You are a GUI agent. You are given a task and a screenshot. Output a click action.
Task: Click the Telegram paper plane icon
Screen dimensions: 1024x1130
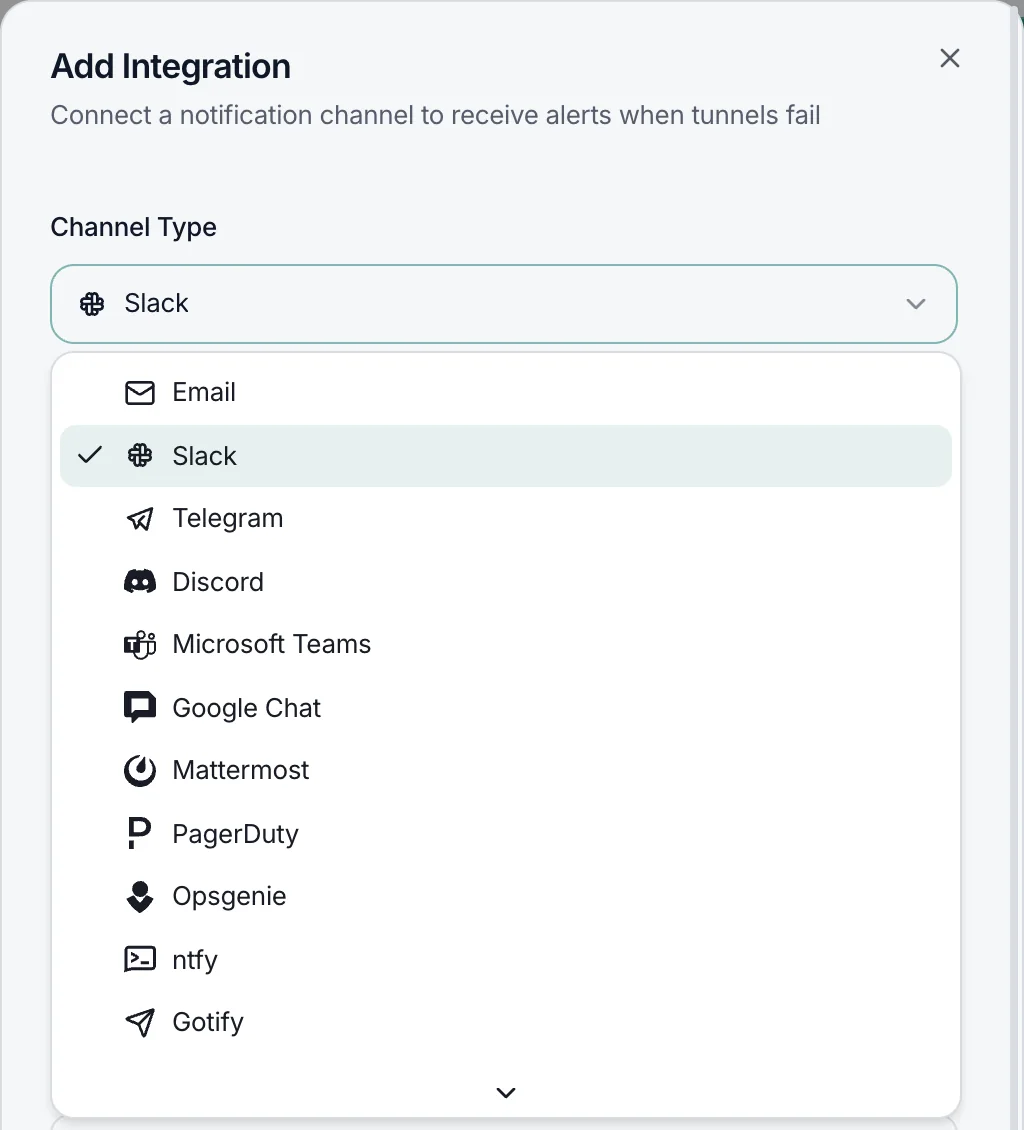point(140,519)
